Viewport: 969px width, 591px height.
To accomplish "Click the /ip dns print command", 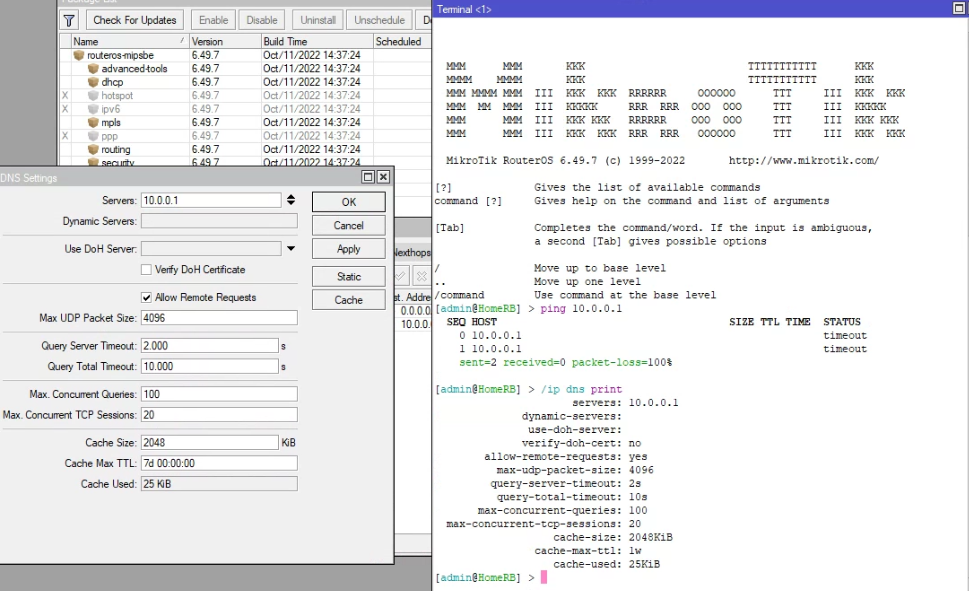I will pos(581,389).
